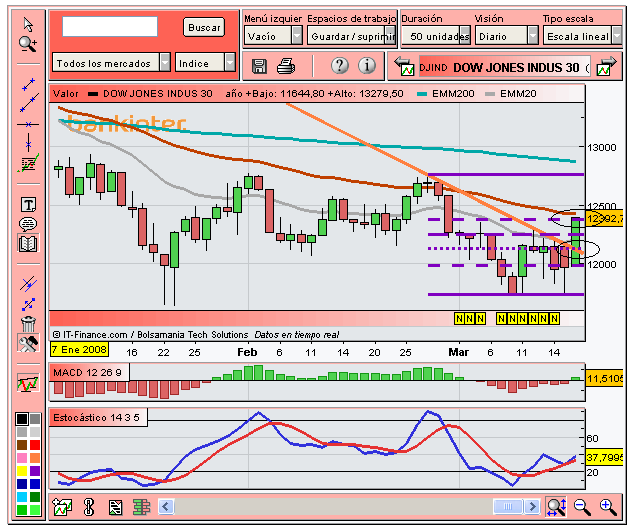
Task: Click the 'Buscar' button
Action: pos(204,27)
